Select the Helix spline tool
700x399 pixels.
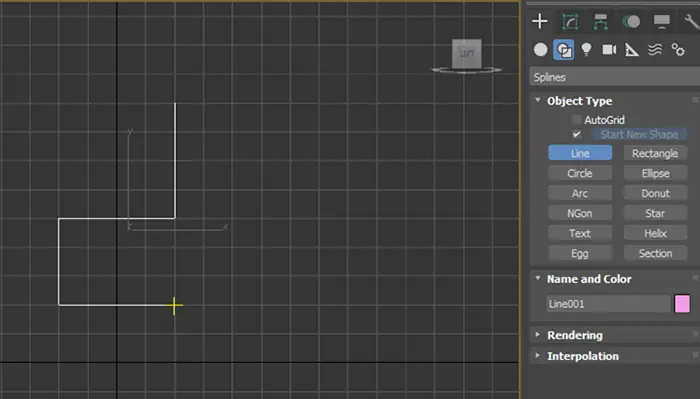[x=655, y=233]
